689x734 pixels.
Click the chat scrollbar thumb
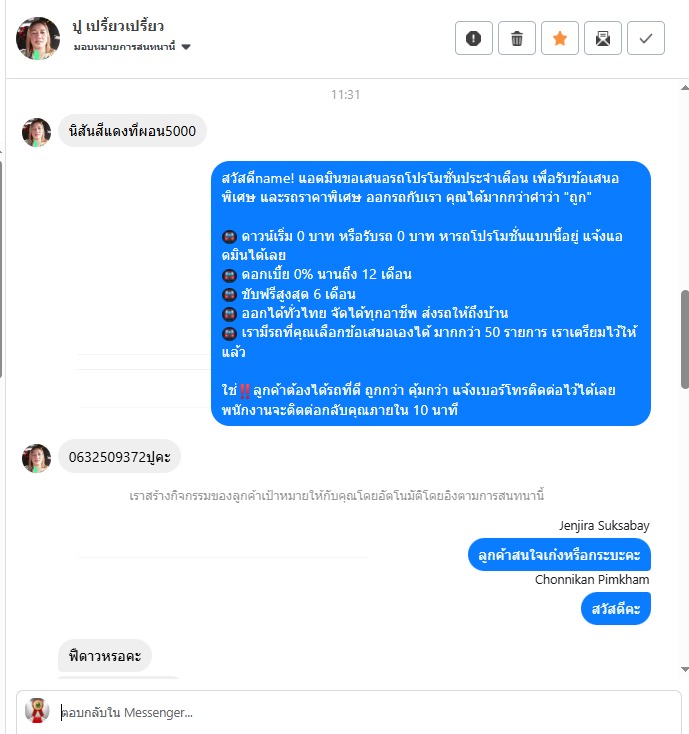(685, 339)
